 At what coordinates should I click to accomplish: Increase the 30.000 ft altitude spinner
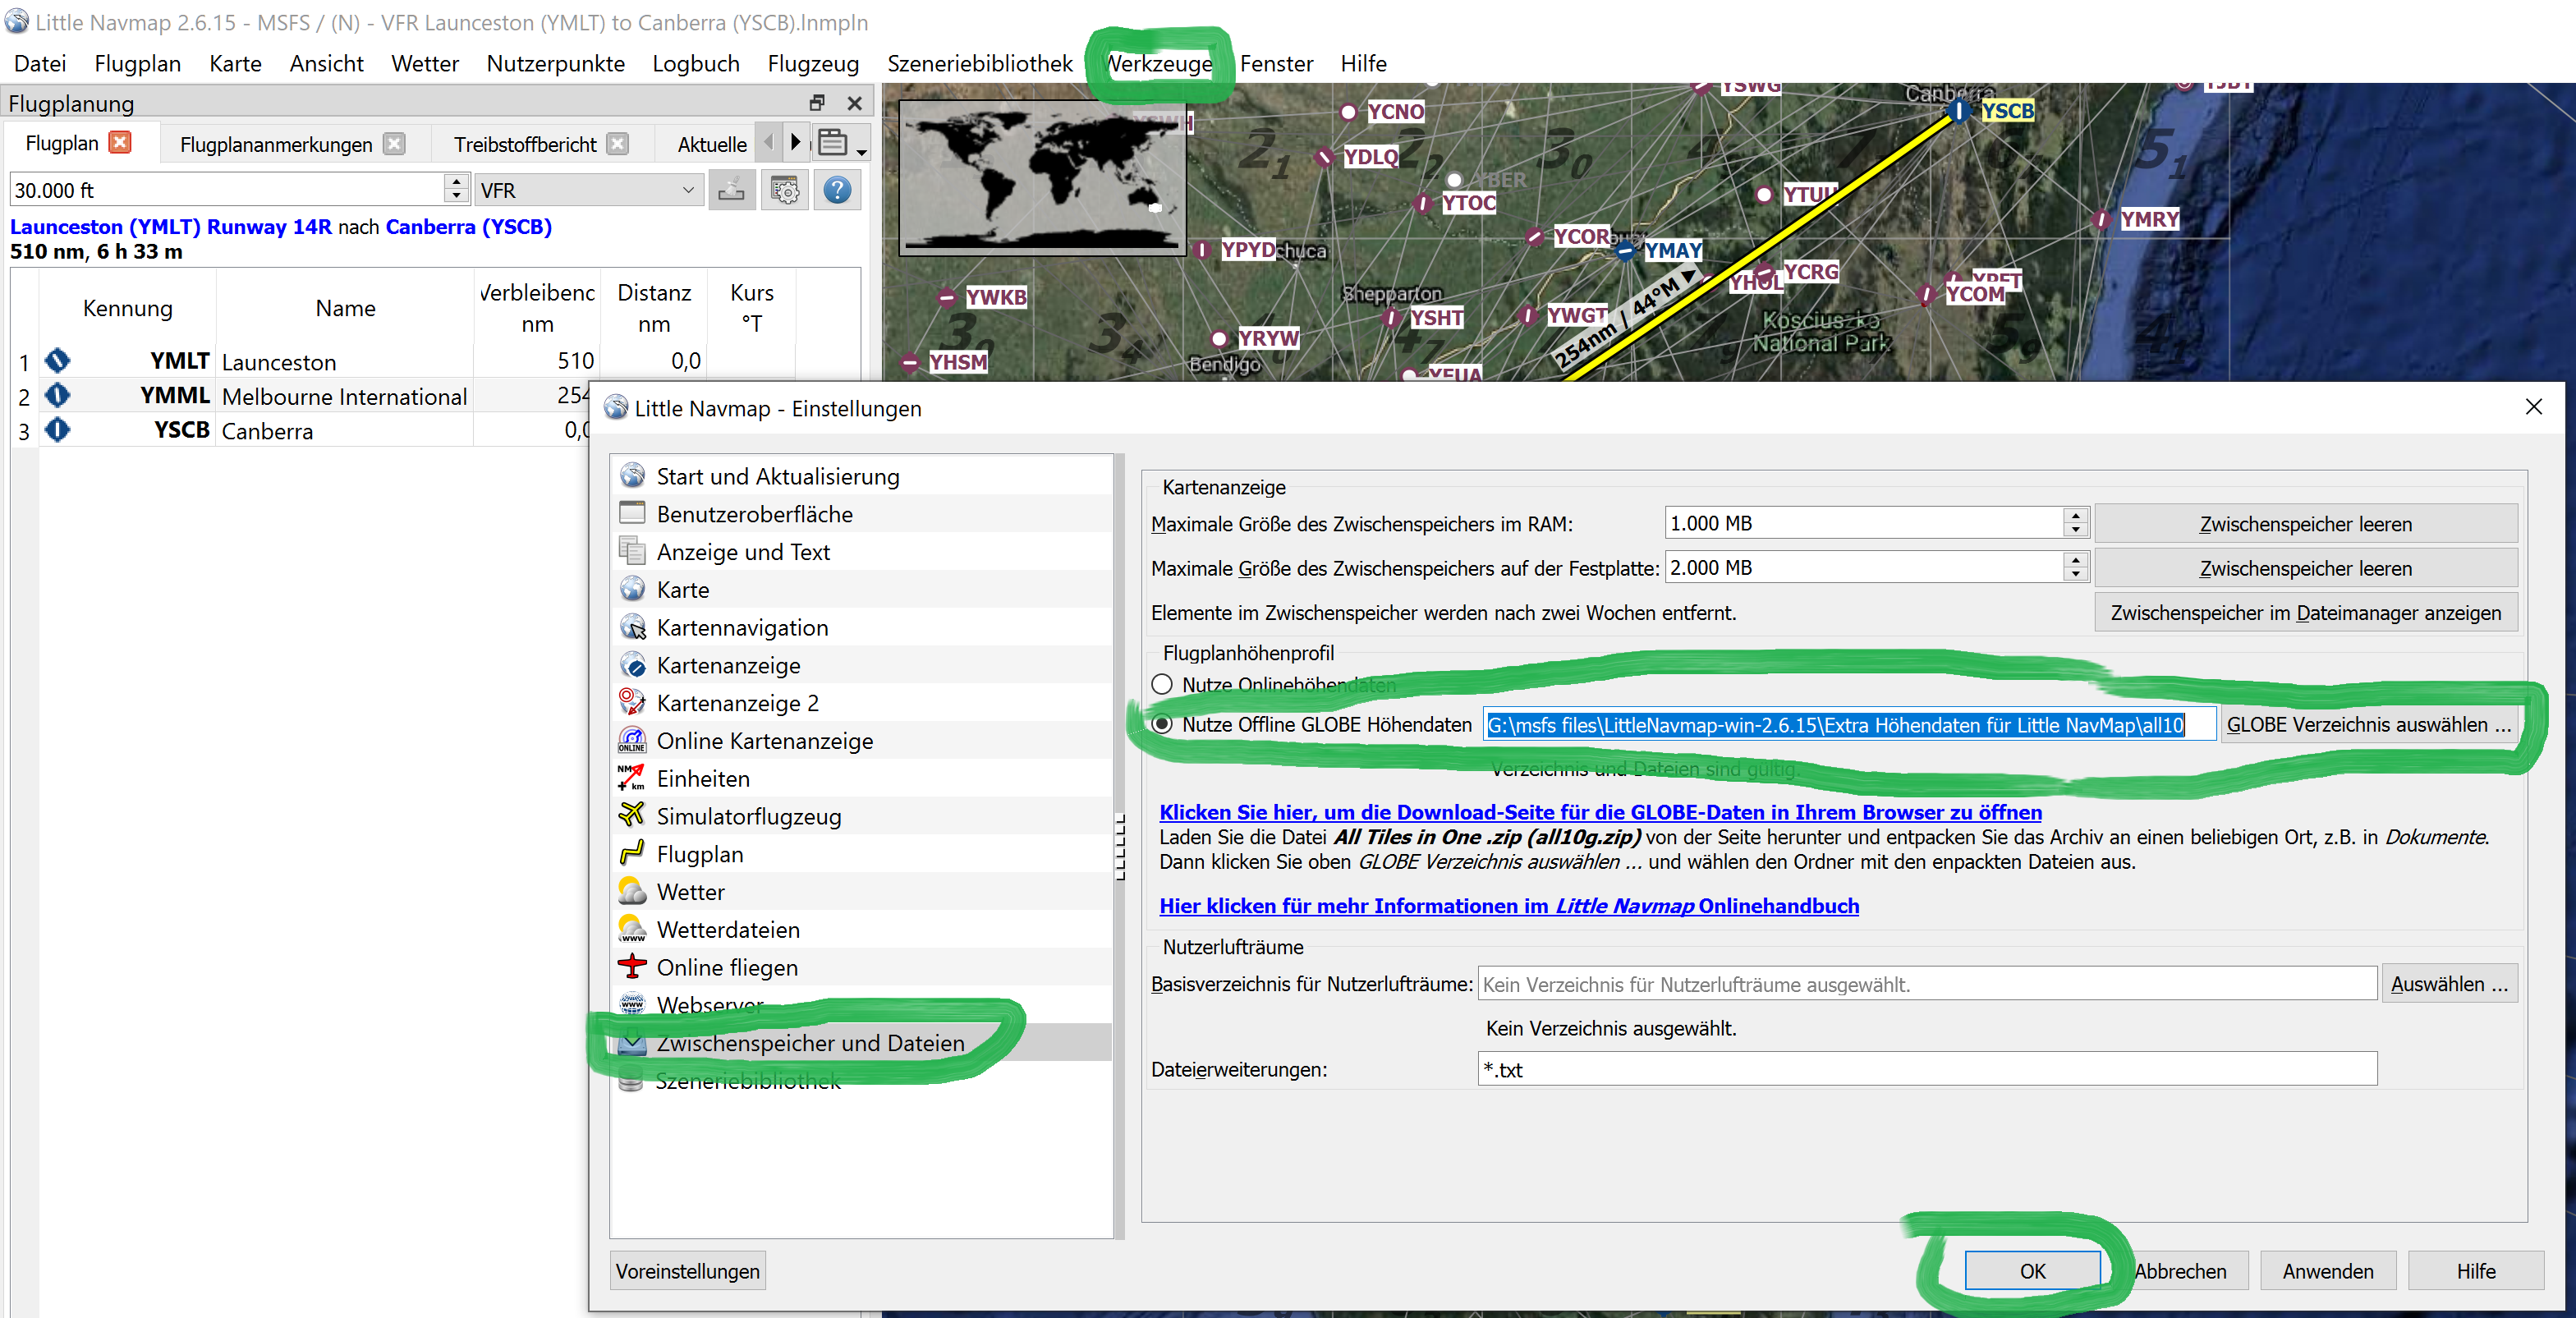click(x=456, y=182)
